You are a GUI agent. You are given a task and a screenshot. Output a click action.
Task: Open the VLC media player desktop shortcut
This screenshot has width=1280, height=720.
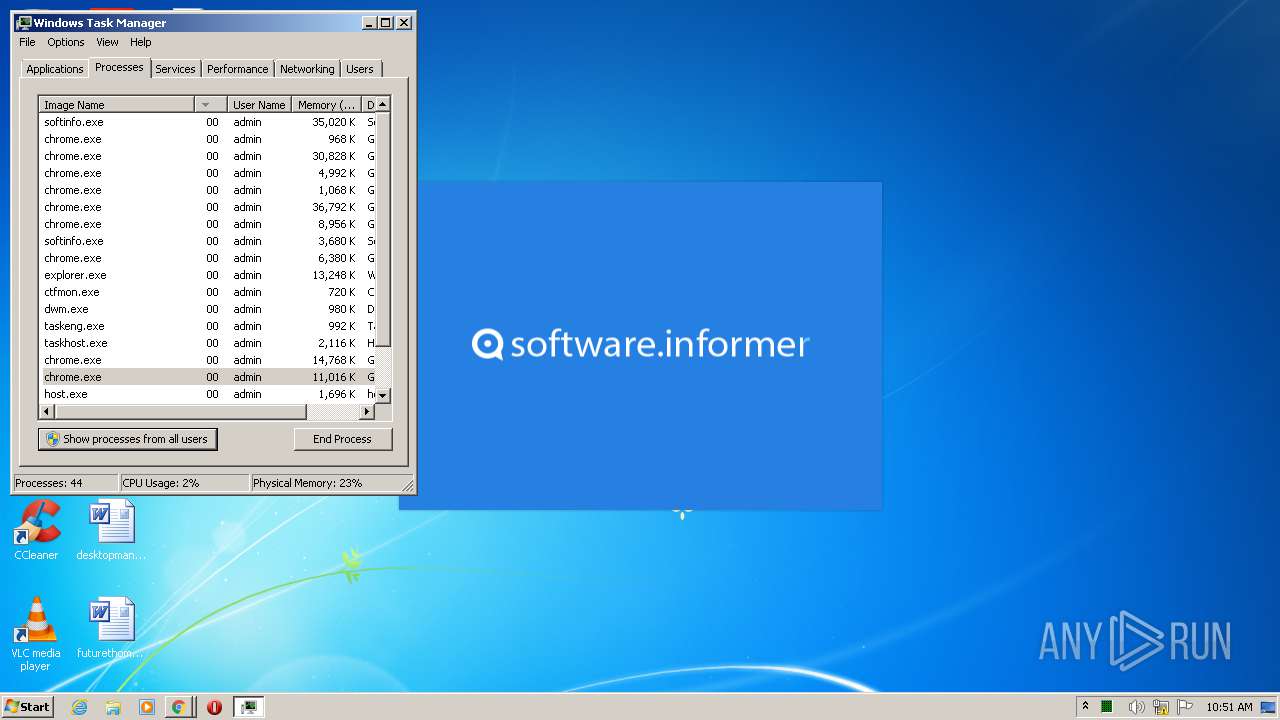click(36, 634)
